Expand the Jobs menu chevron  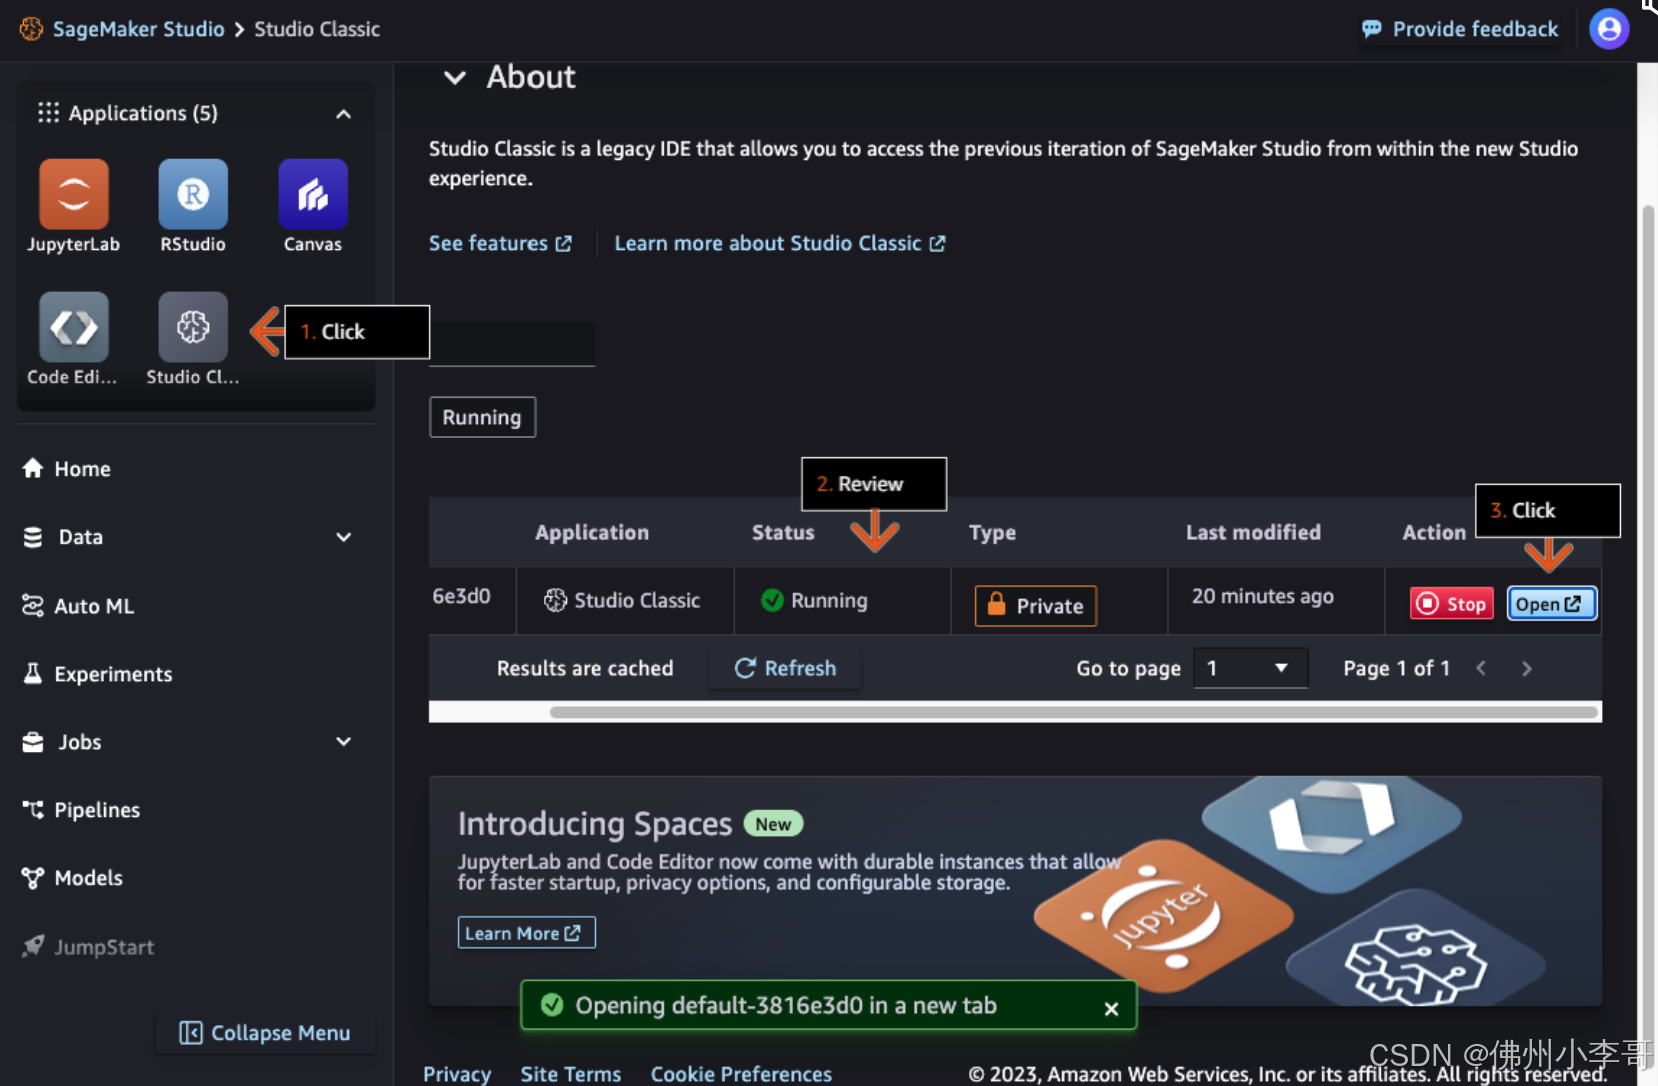point(343,741)
